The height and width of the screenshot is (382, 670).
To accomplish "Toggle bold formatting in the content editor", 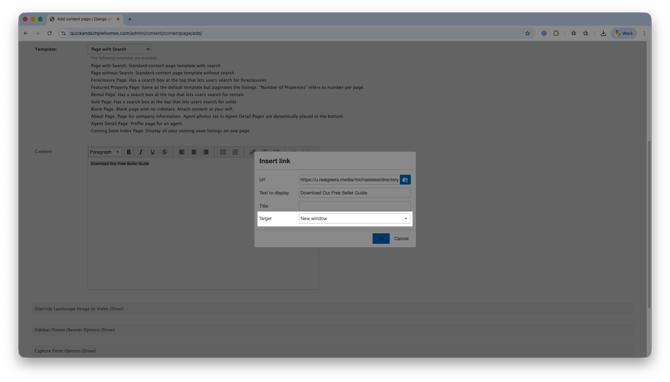I will coord(129,152).
